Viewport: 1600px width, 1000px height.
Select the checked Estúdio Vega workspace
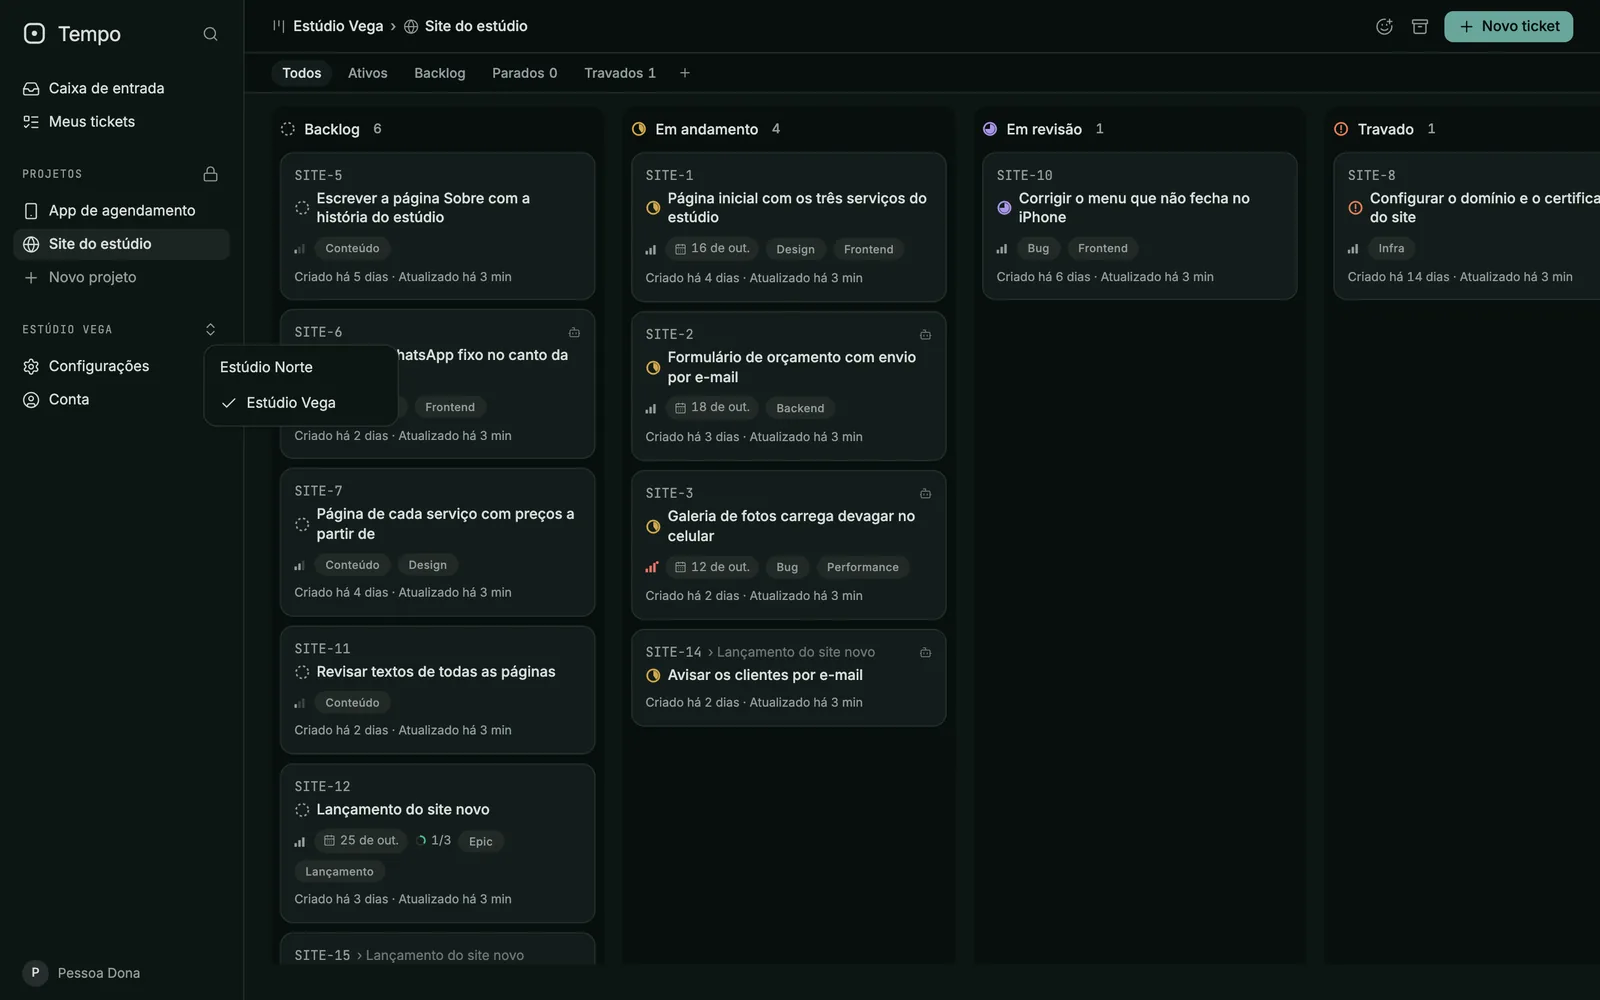point(301,403)
